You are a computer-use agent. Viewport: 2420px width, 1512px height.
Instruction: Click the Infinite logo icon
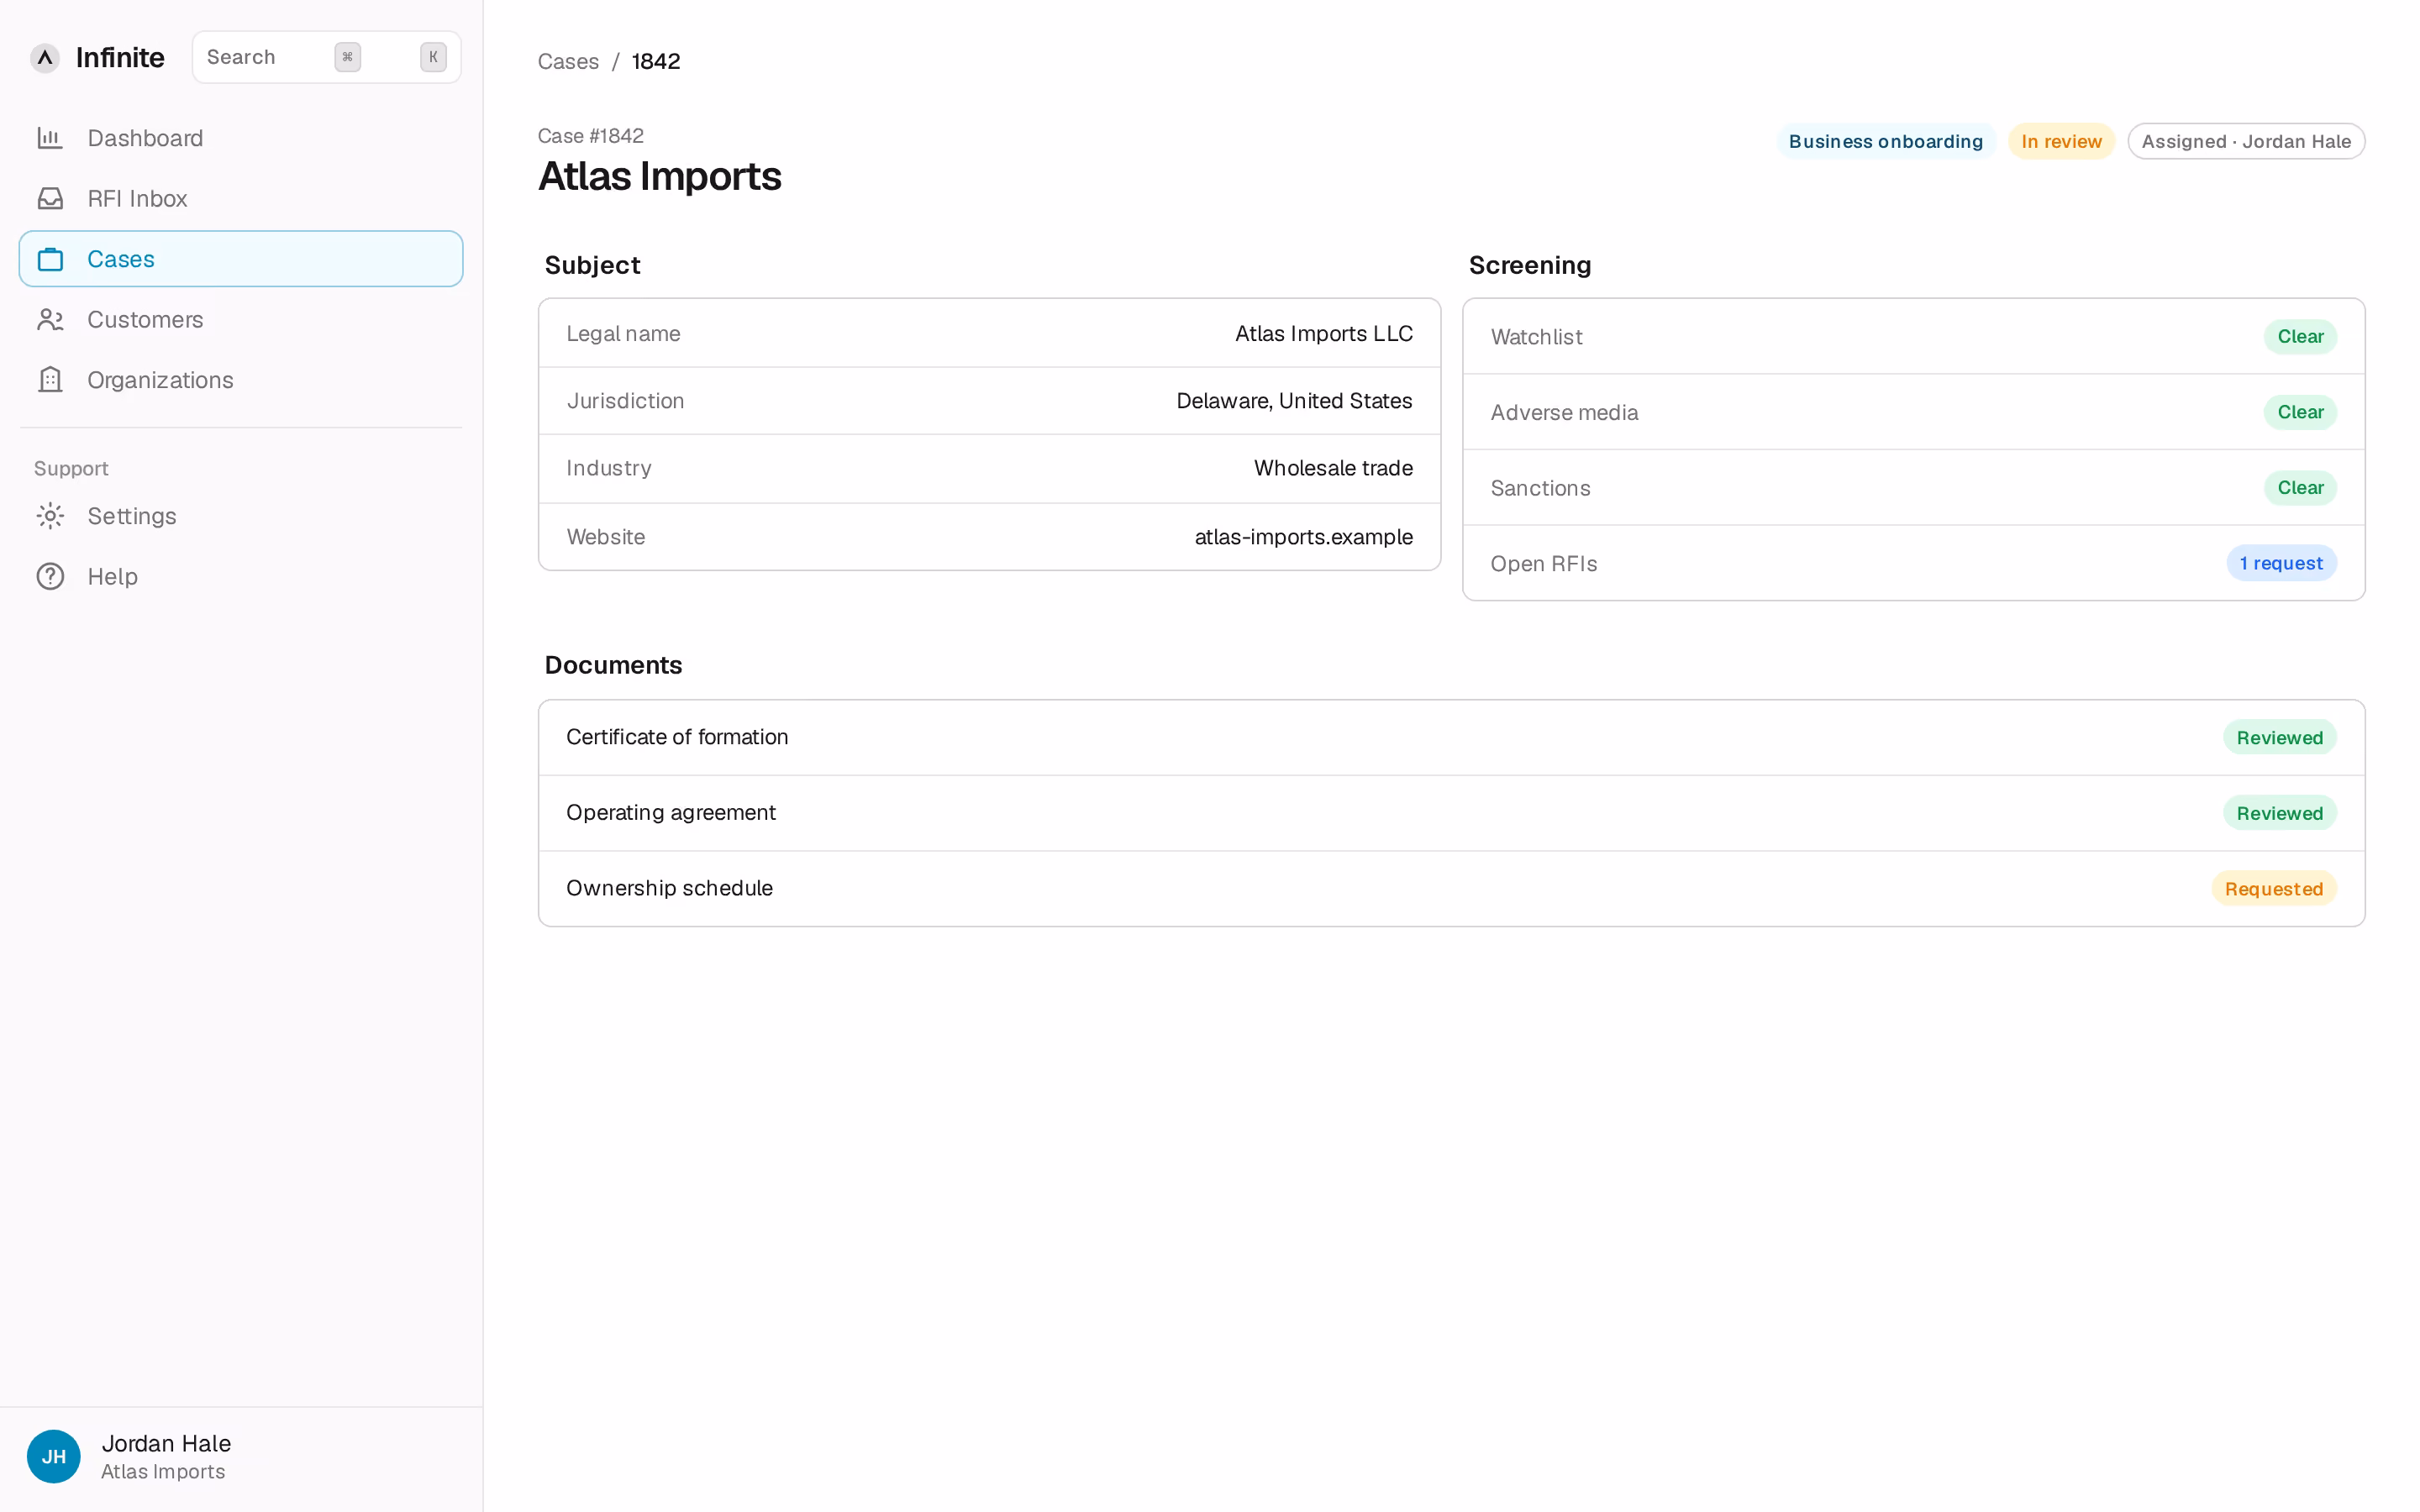pos(45,58)
